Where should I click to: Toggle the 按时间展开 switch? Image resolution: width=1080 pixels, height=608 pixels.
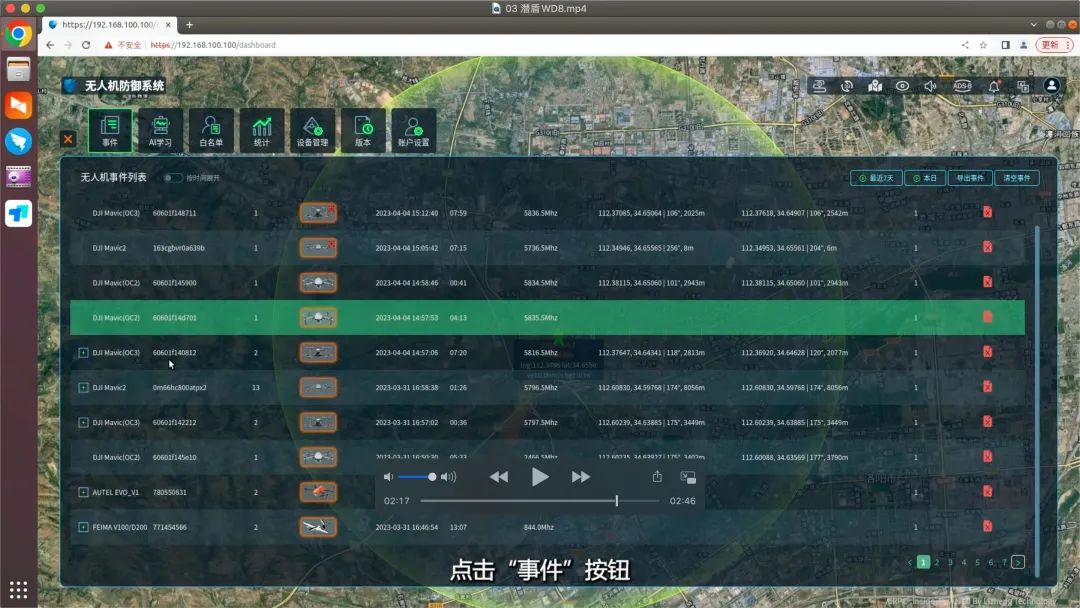(173, 178)
